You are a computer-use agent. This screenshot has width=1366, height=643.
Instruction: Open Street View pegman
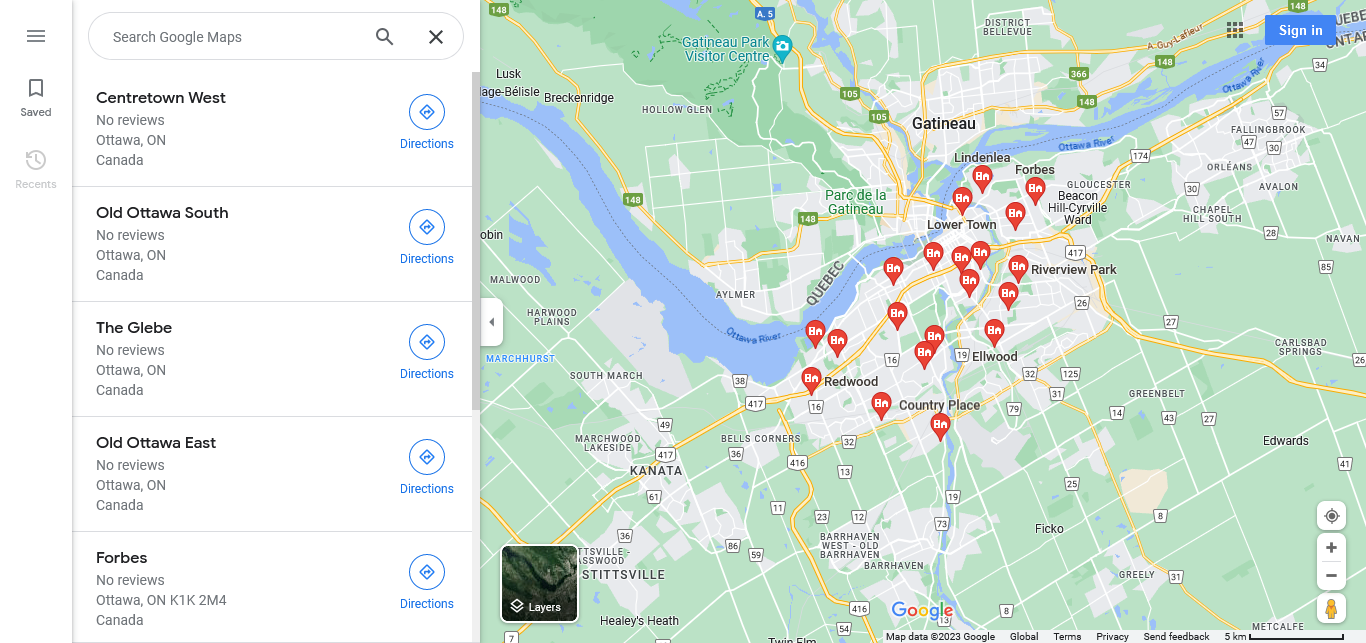pyautogui.click(x=1331, y=608)
